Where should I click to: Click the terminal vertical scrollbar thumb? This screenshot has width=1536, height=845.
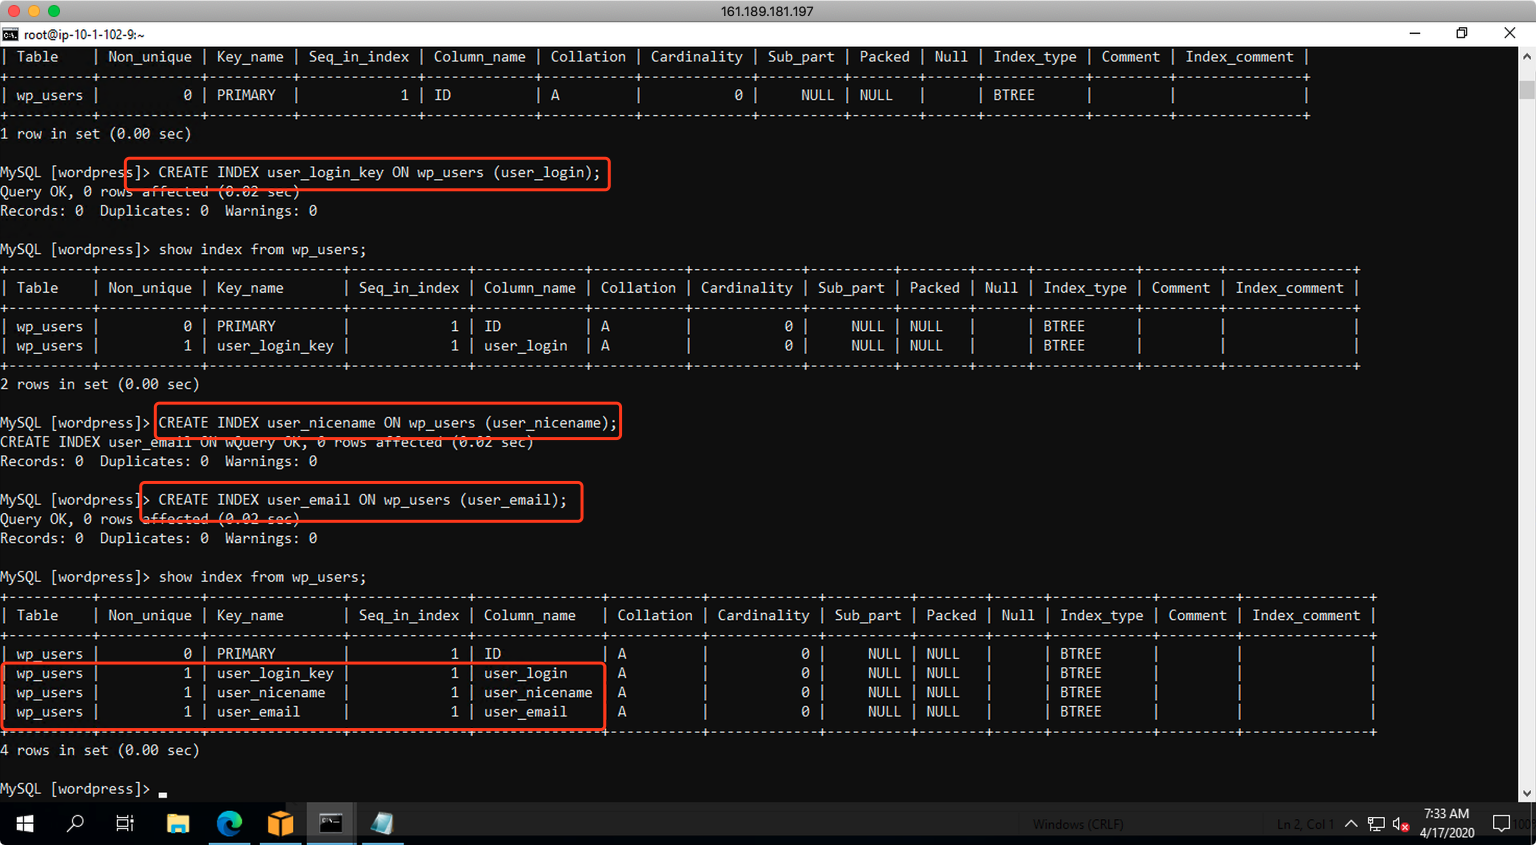1526,90
